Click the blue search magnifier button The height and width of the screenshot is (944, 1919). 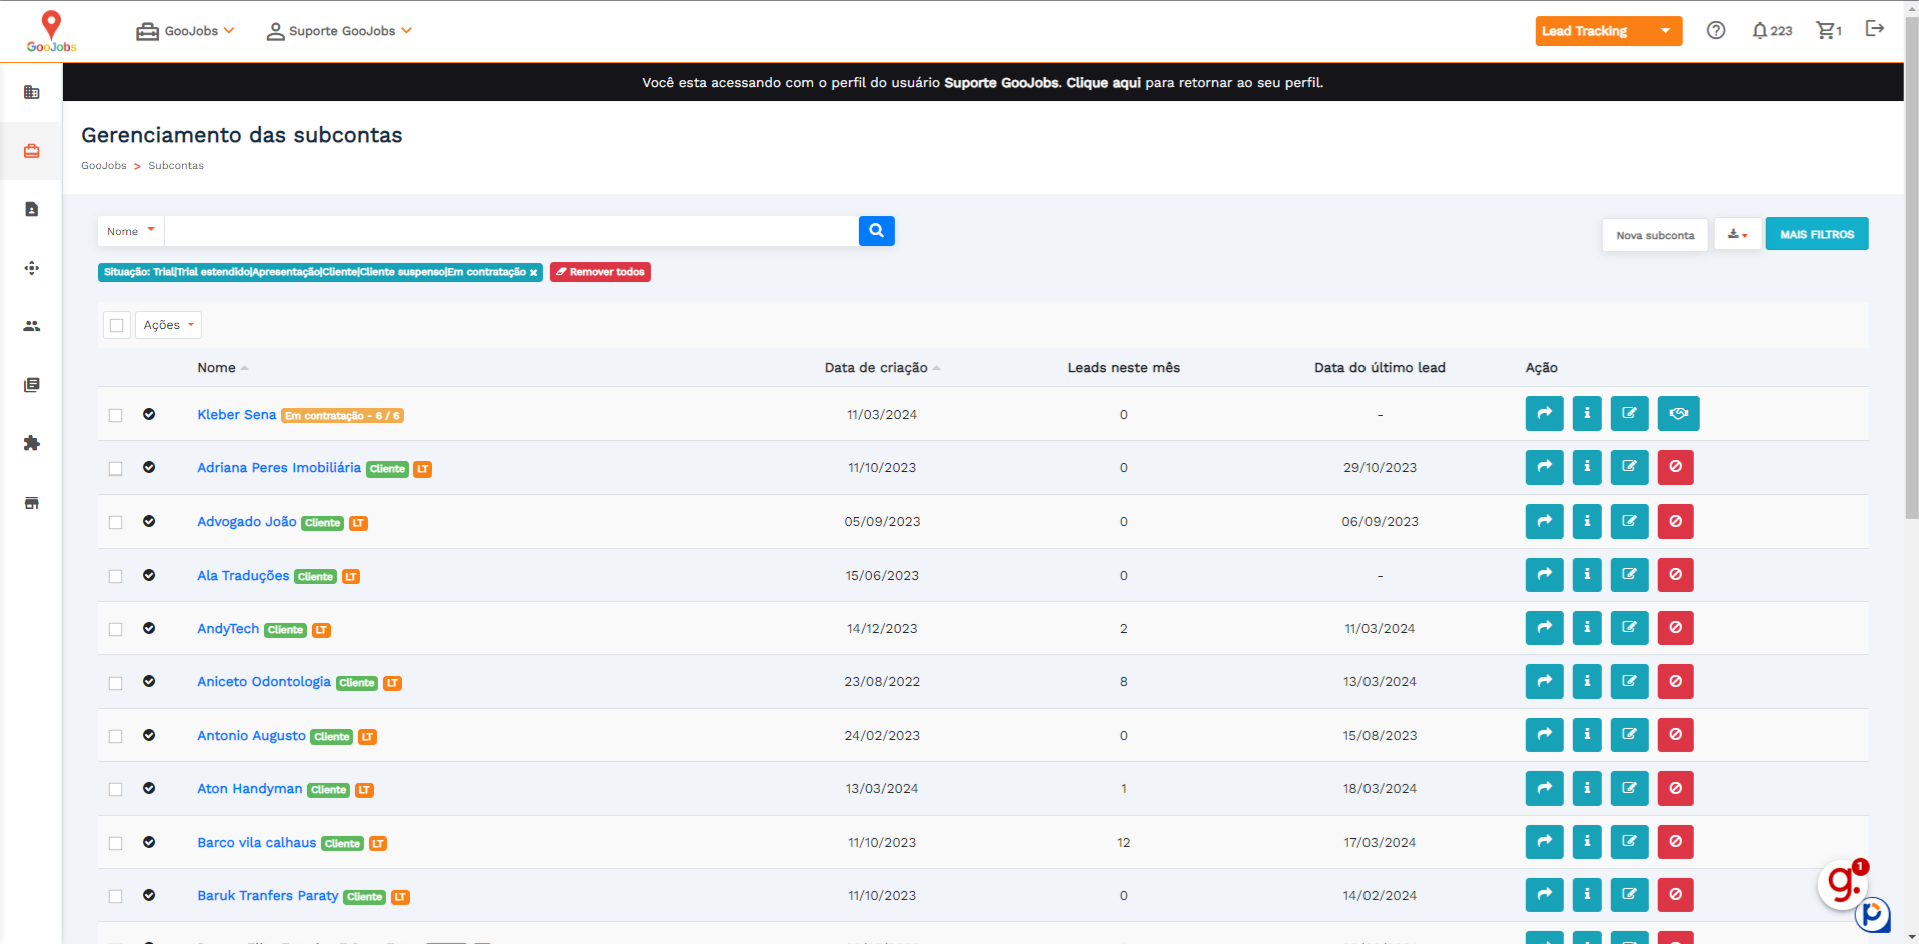(877, 231)
